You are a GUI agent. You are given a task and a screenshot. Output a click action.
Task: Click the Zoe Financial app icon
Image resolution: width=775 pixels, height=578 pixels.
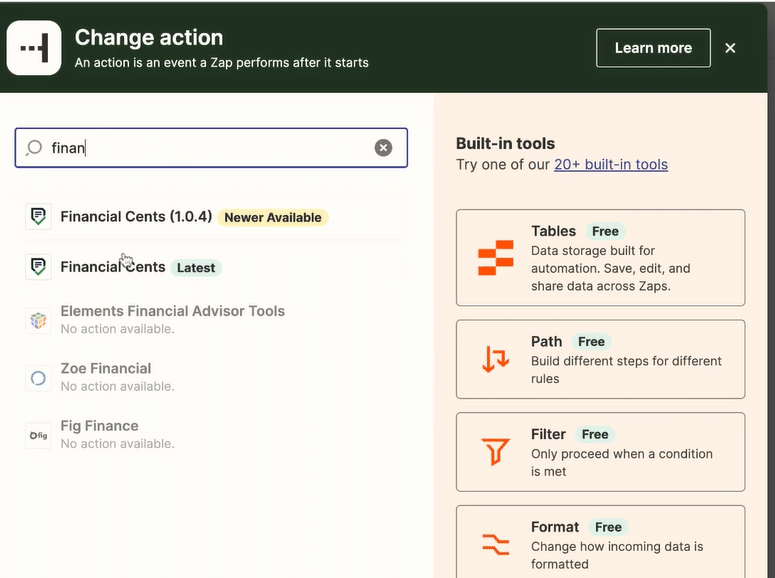coord(38,378)
